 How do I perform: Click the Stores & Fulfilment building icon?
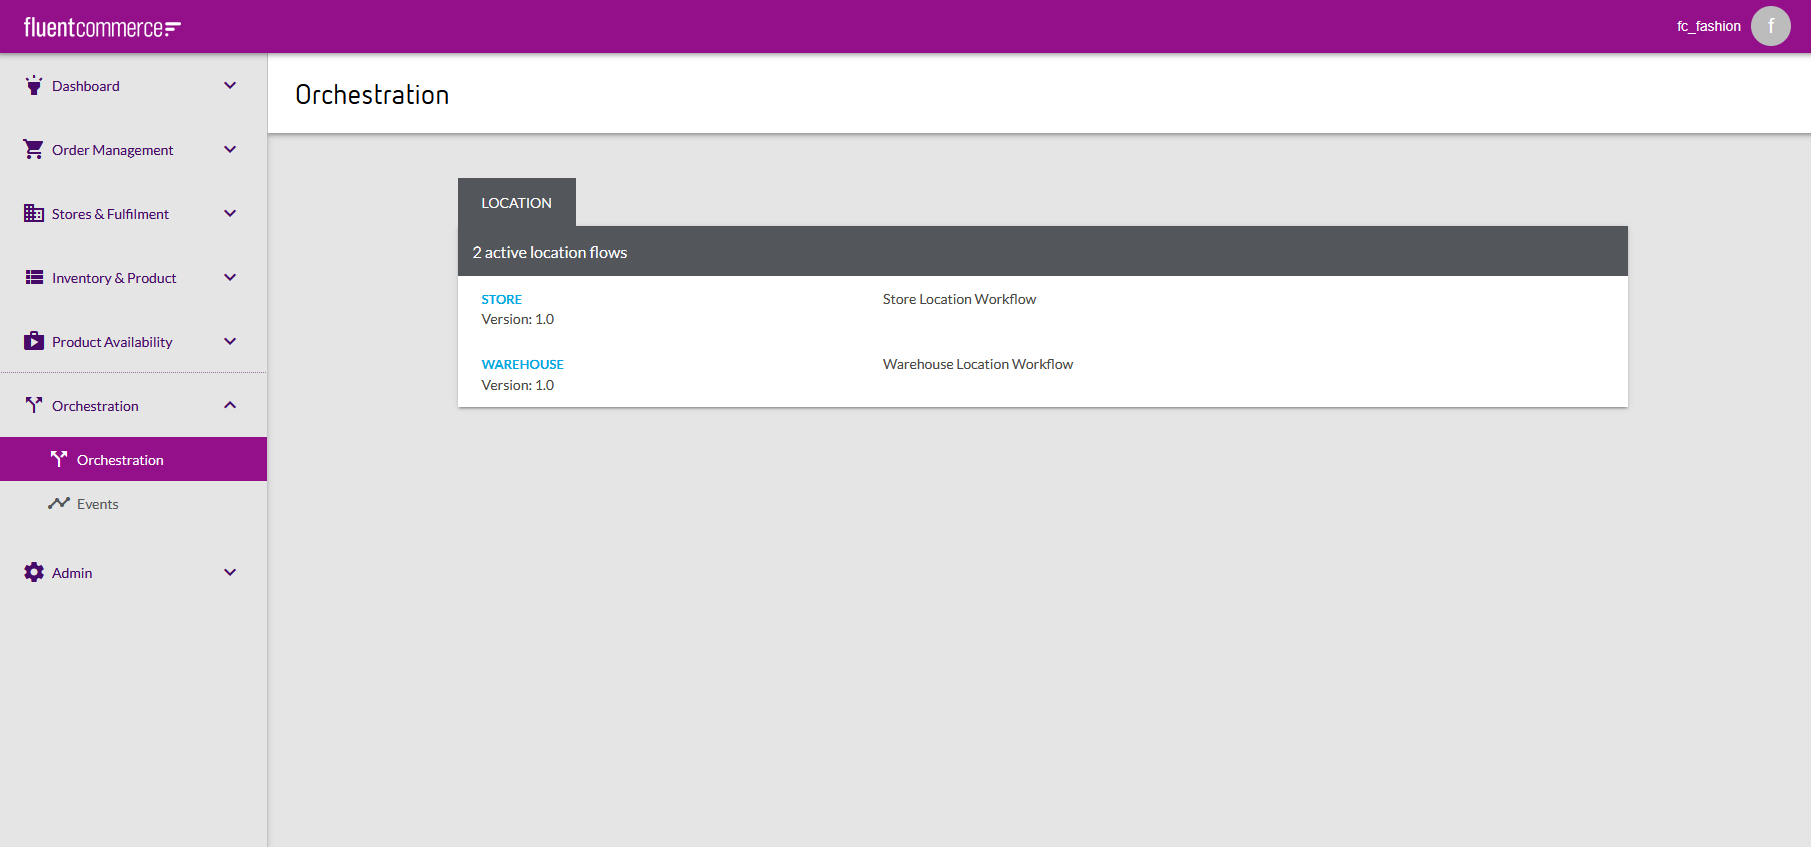click(34, 213)
